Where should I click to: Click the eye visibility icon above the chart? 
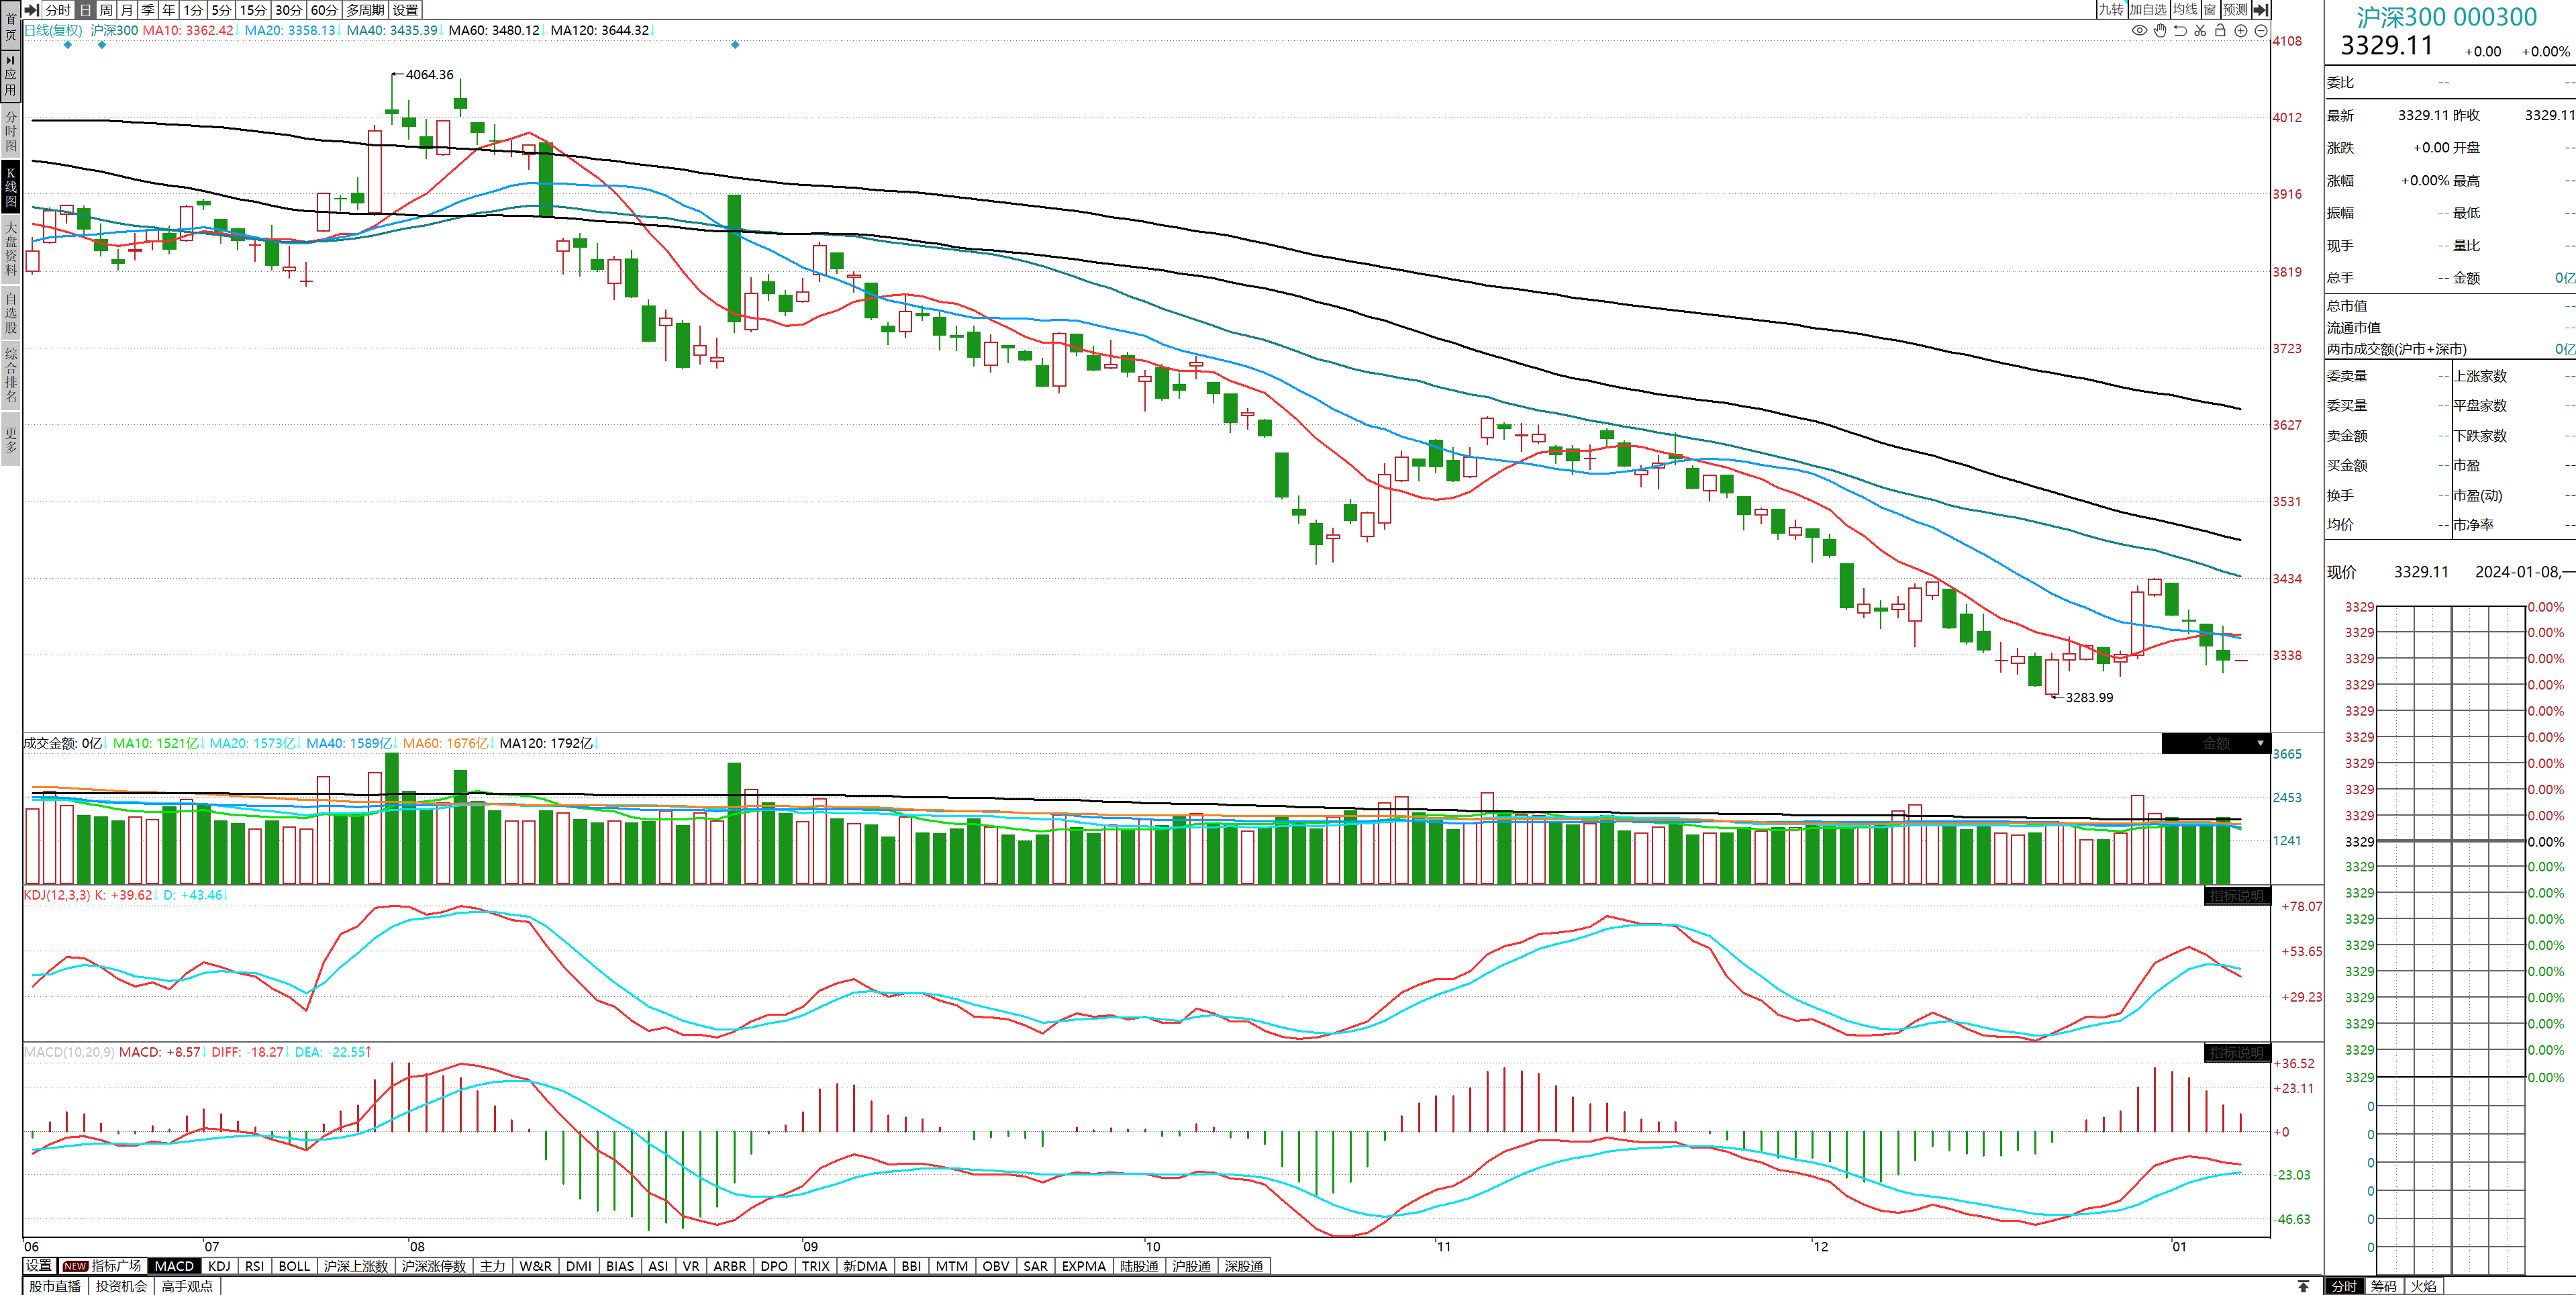coord(2139,31)
